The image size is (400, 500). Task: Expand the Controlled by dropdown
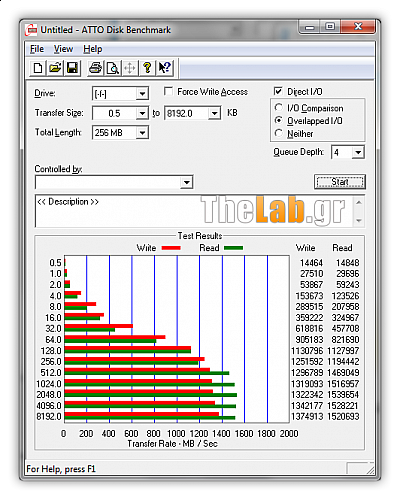click(x=187, y=182)
